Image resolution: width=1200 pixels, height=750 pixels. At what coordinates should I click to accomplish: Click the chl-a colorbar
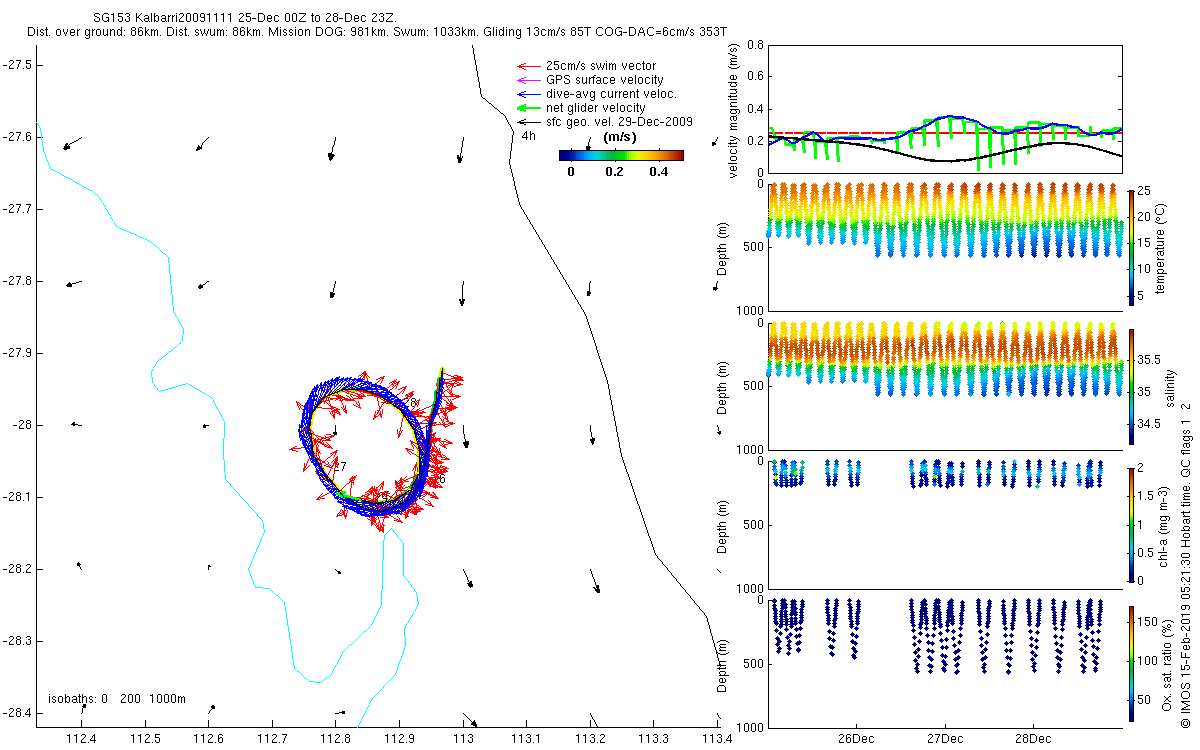[1131, 524]
